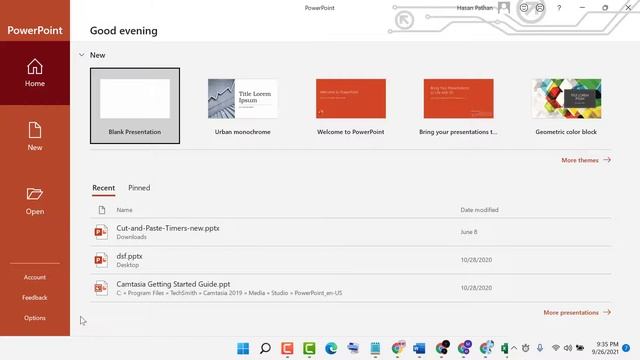
Task: Open Feedback in the sidebar
Action: tap(35, 298)
